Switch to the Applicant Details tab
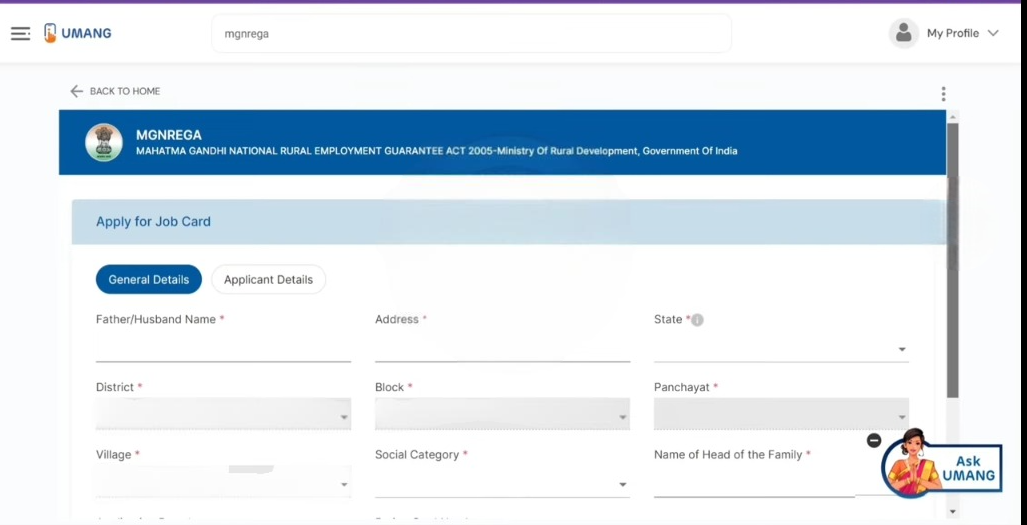 pyautogui.click(x=268, y=280)
